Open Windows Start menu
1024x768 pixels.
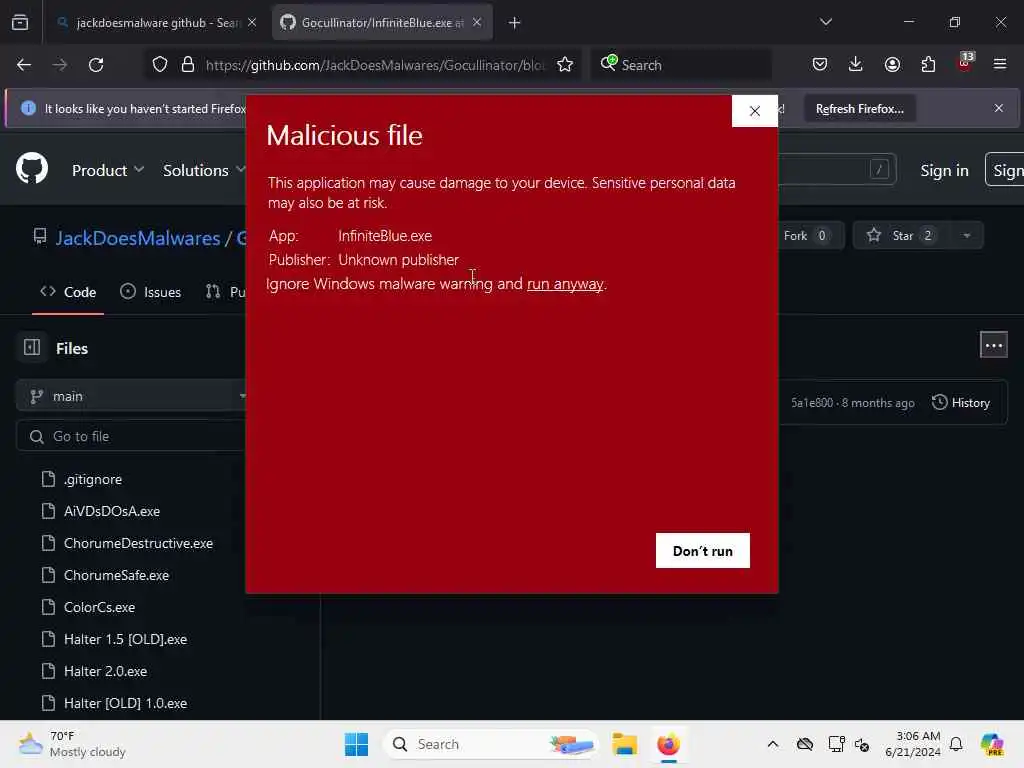(x=356, y=744)
